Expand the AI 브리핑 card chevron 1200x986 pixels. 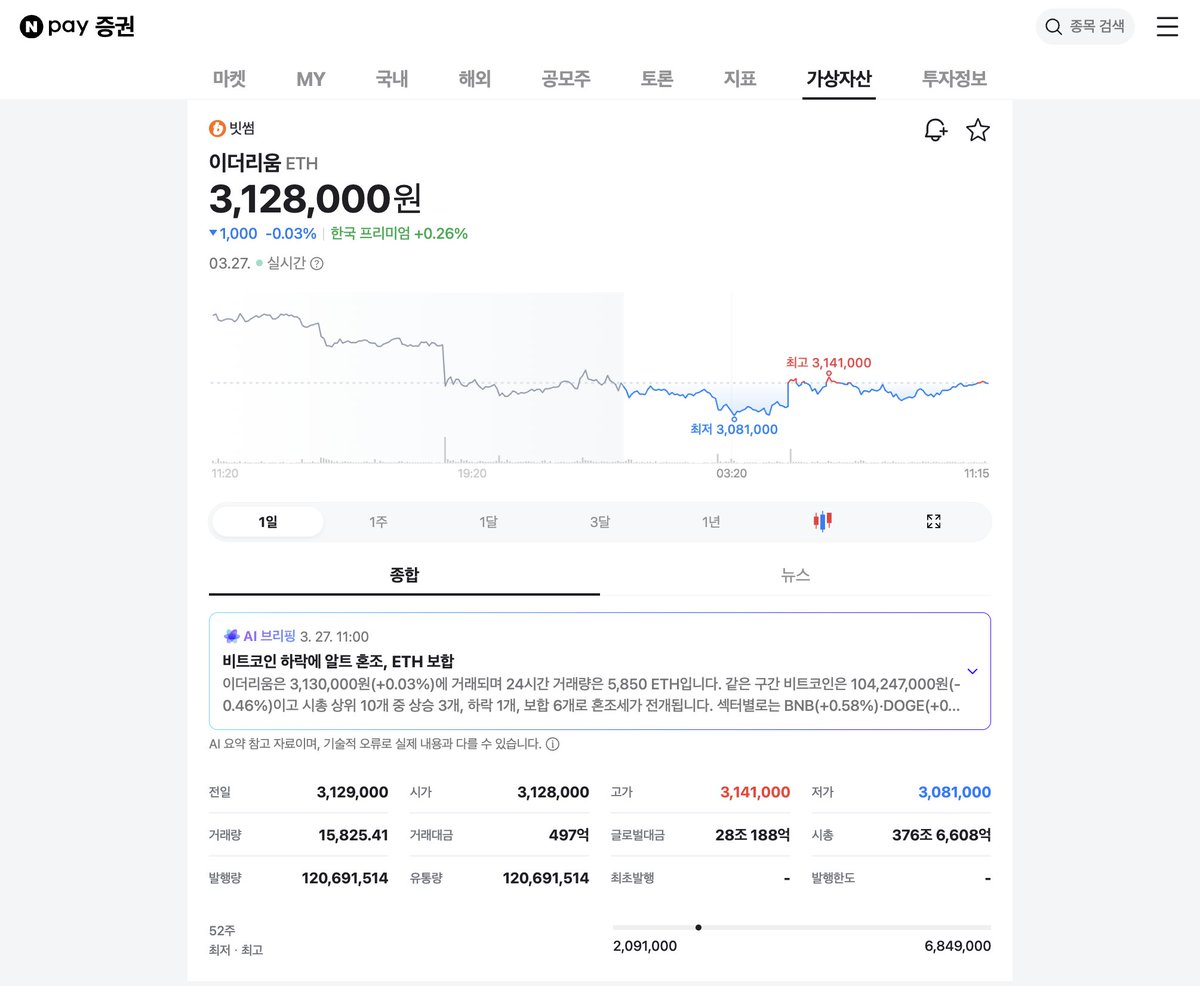[972, 671]
